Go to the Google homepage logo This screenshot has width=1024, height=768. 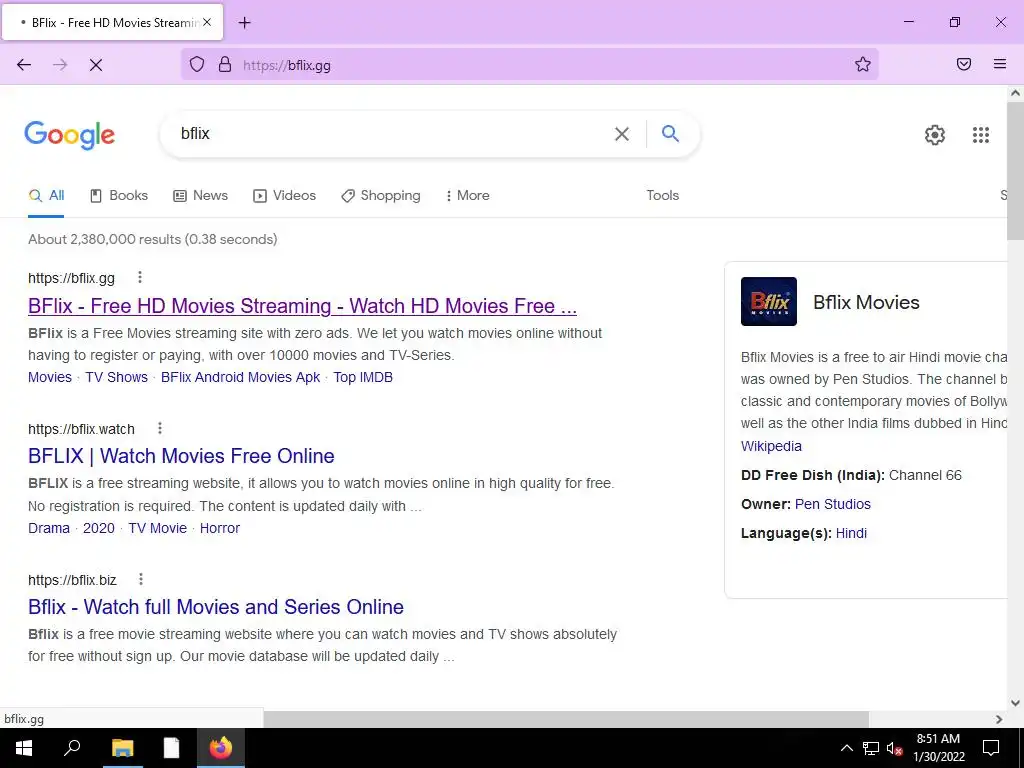pos(69,135)
